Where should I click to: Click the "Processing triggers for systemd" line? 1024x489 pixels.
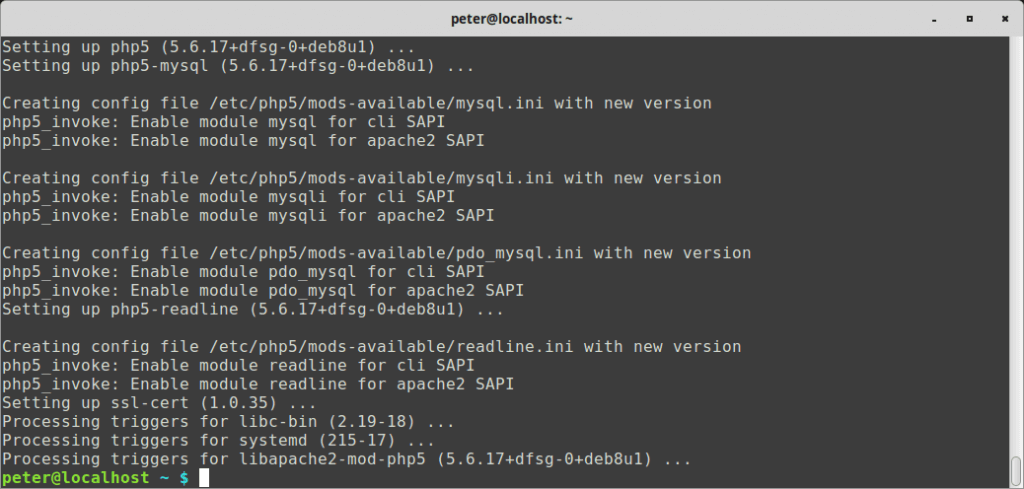click(x=218, y=441)
